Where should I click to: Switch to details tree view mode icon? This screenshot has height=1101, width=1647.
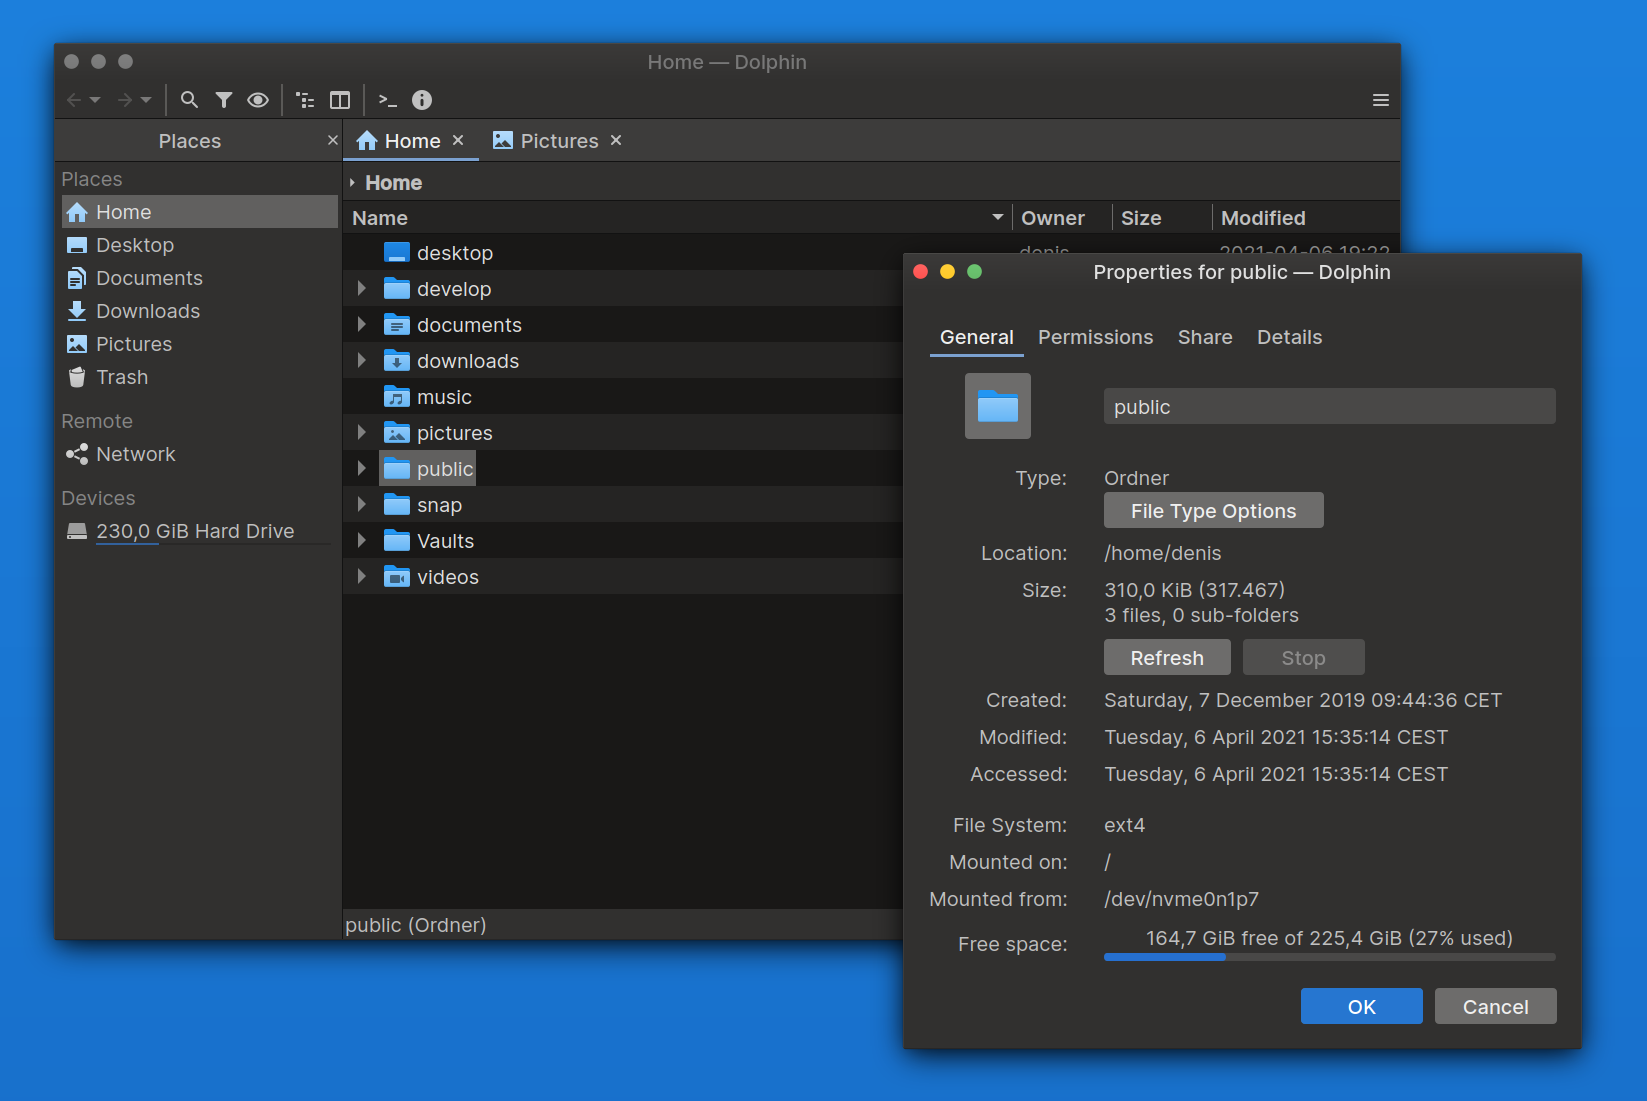pyautogui.click(x=306, y=100)
